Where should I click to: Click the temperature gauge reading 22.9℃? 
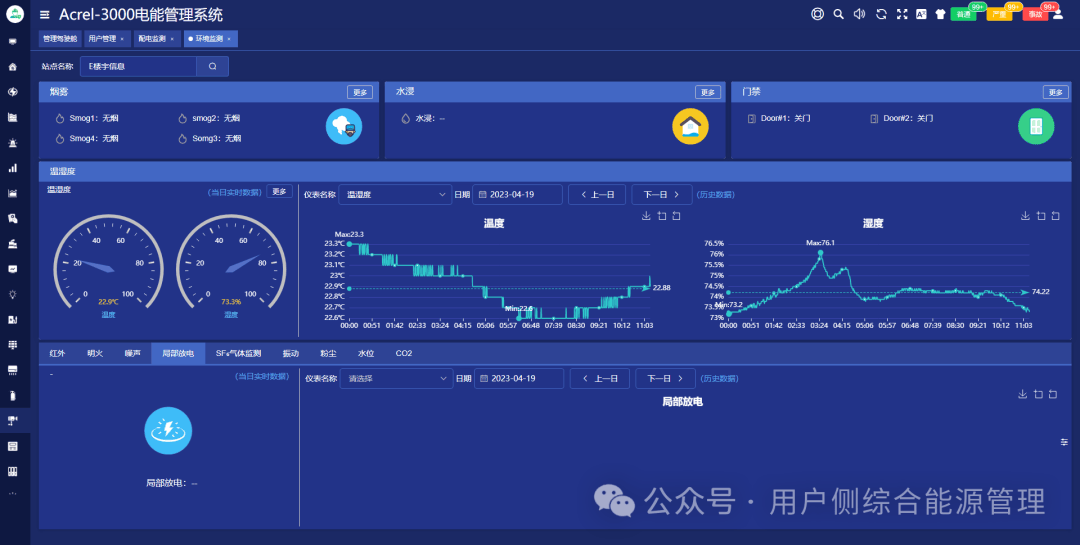coord(108,302)
